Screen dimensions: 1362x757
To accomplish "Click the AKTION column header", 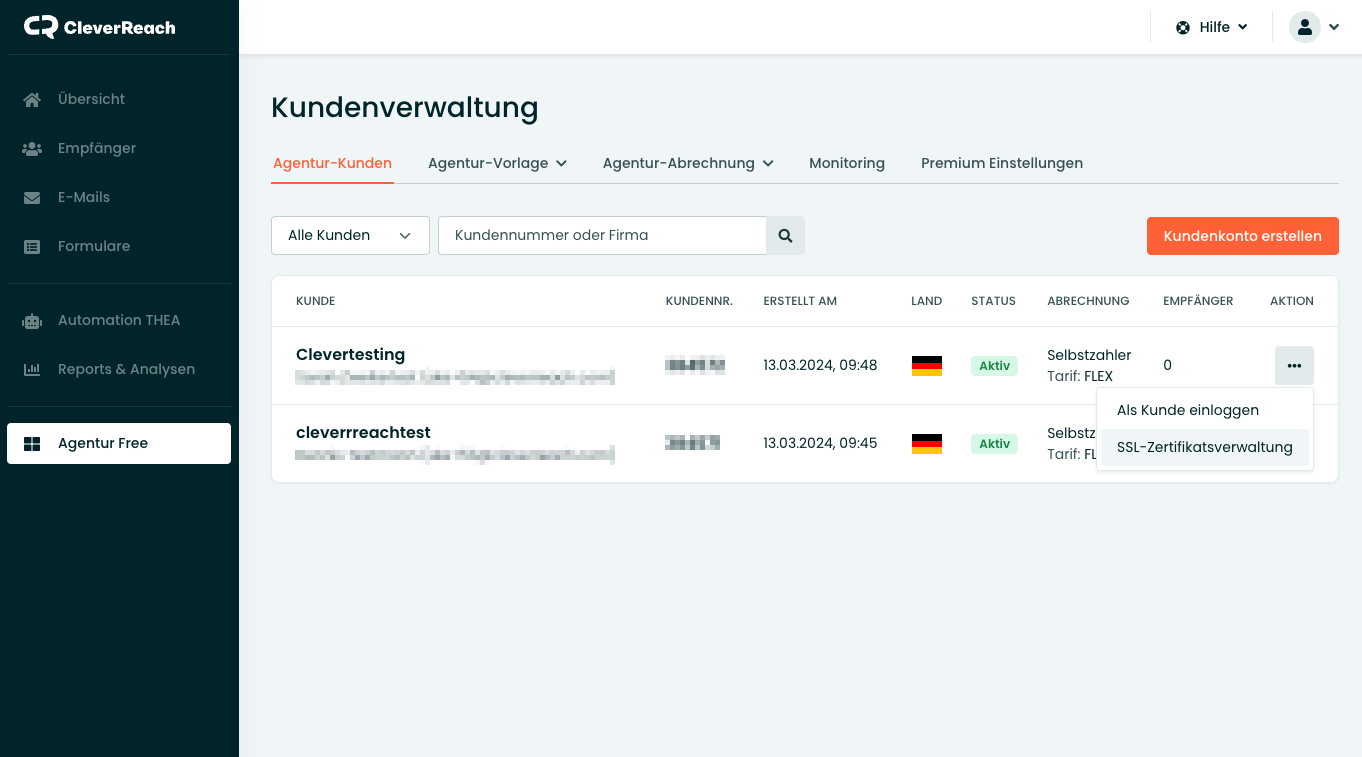I will click(x=1292, y=301).
